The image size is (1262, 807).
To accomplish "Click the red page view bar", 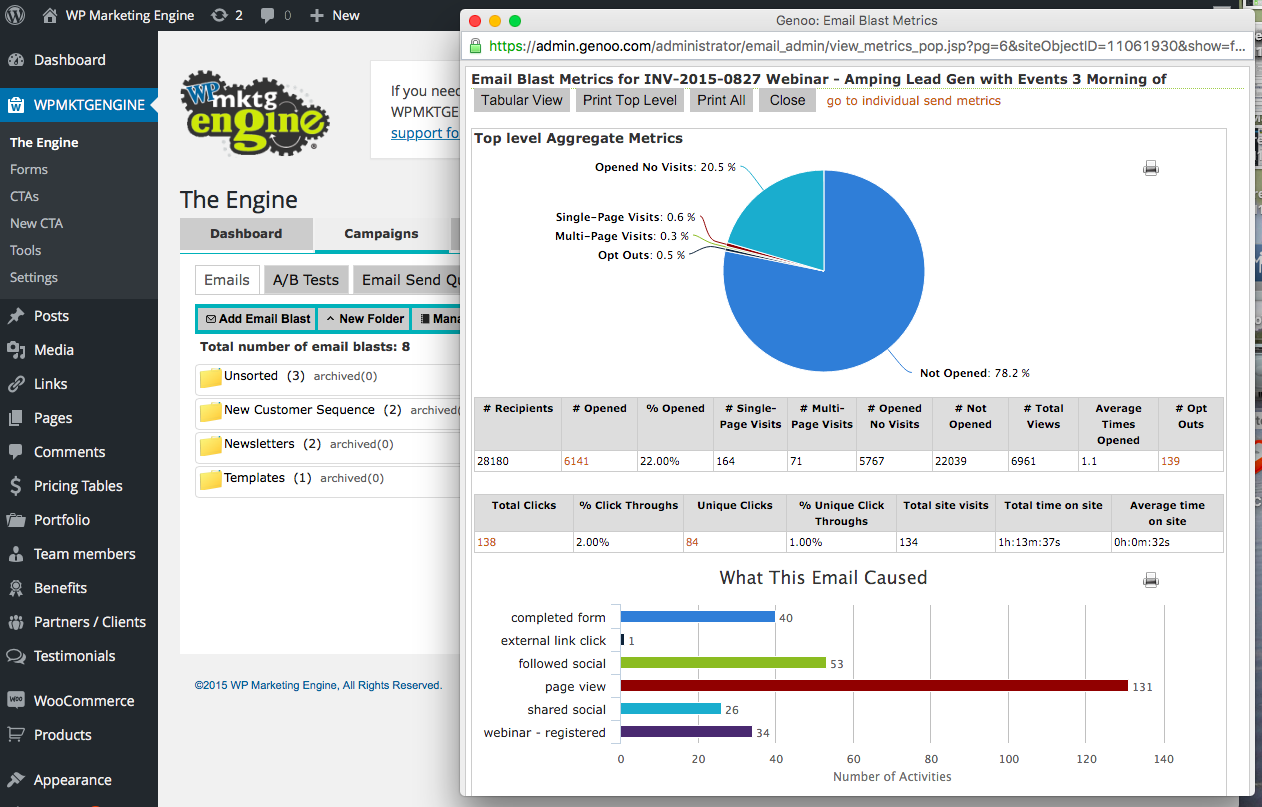I will [874, 686].
